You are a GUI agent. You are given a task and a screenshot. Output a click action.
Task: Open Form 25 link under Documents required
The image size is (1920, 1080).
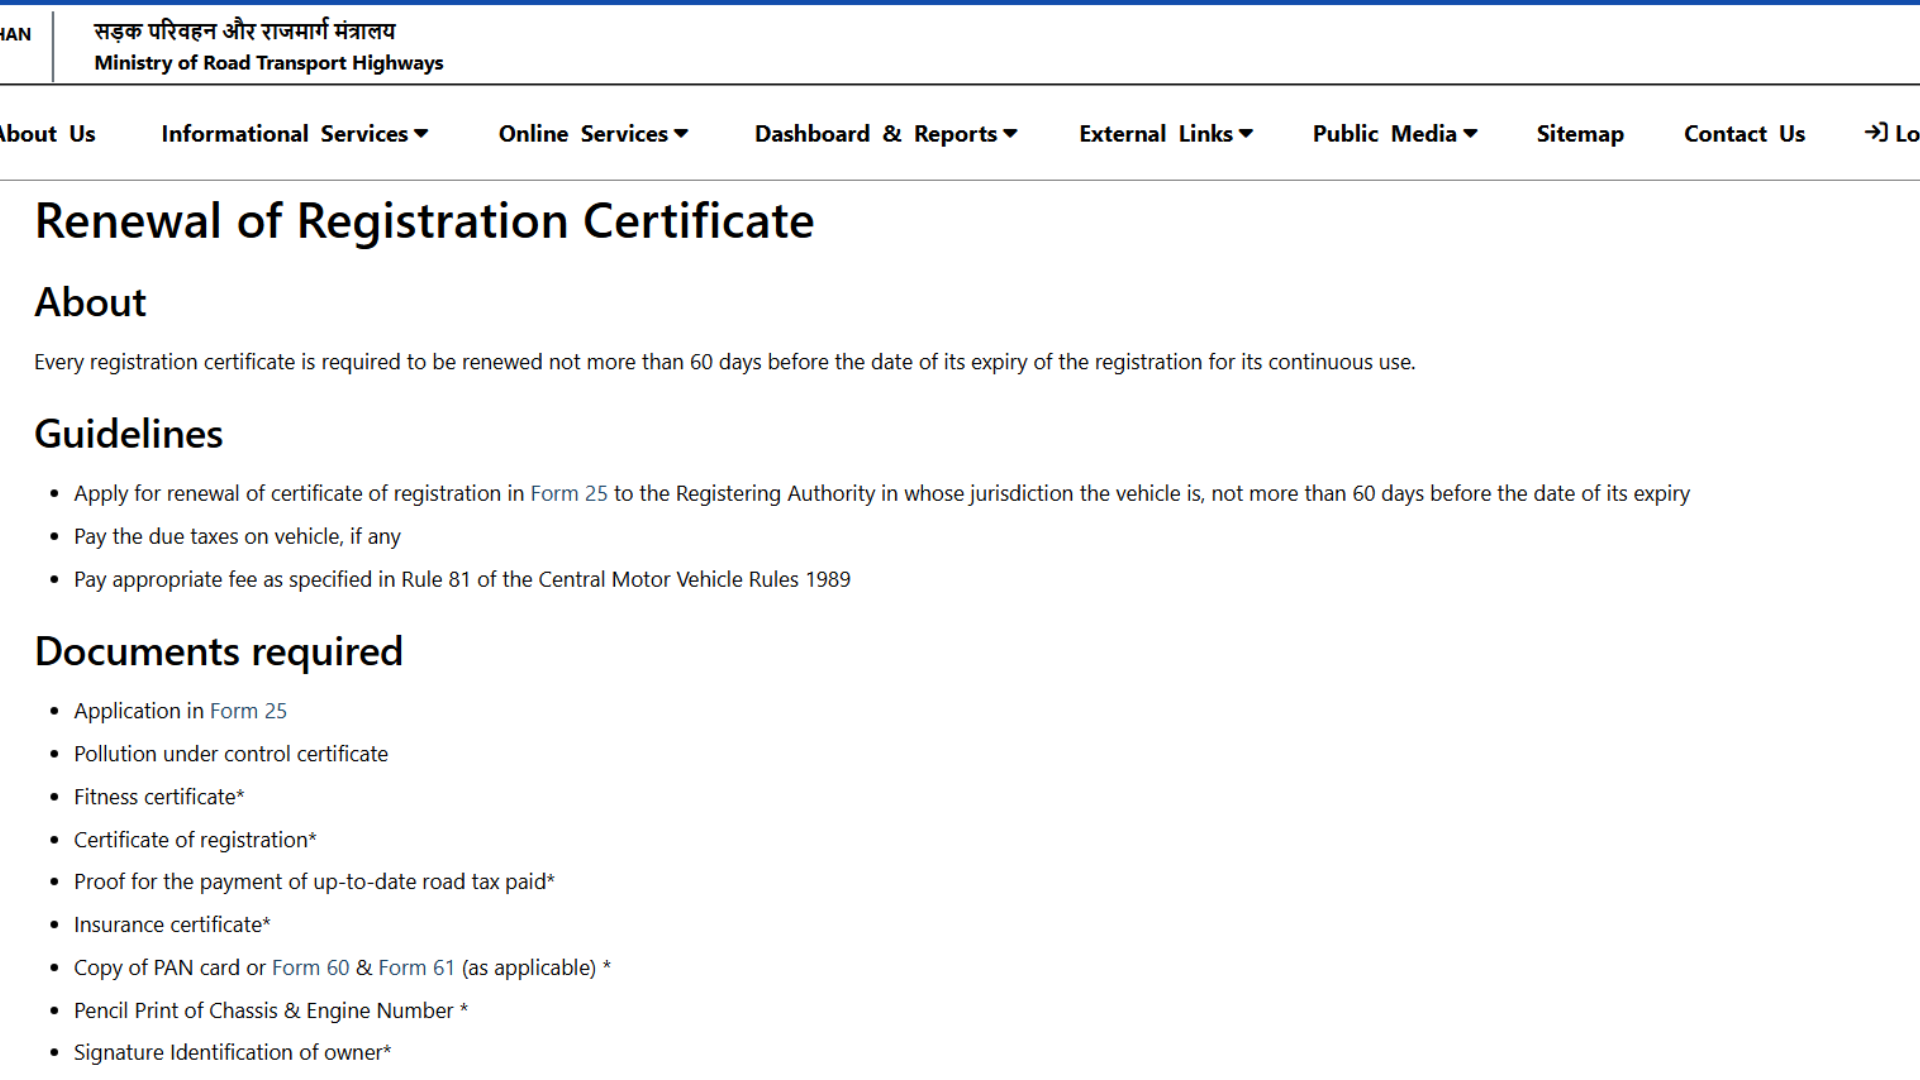248,711
